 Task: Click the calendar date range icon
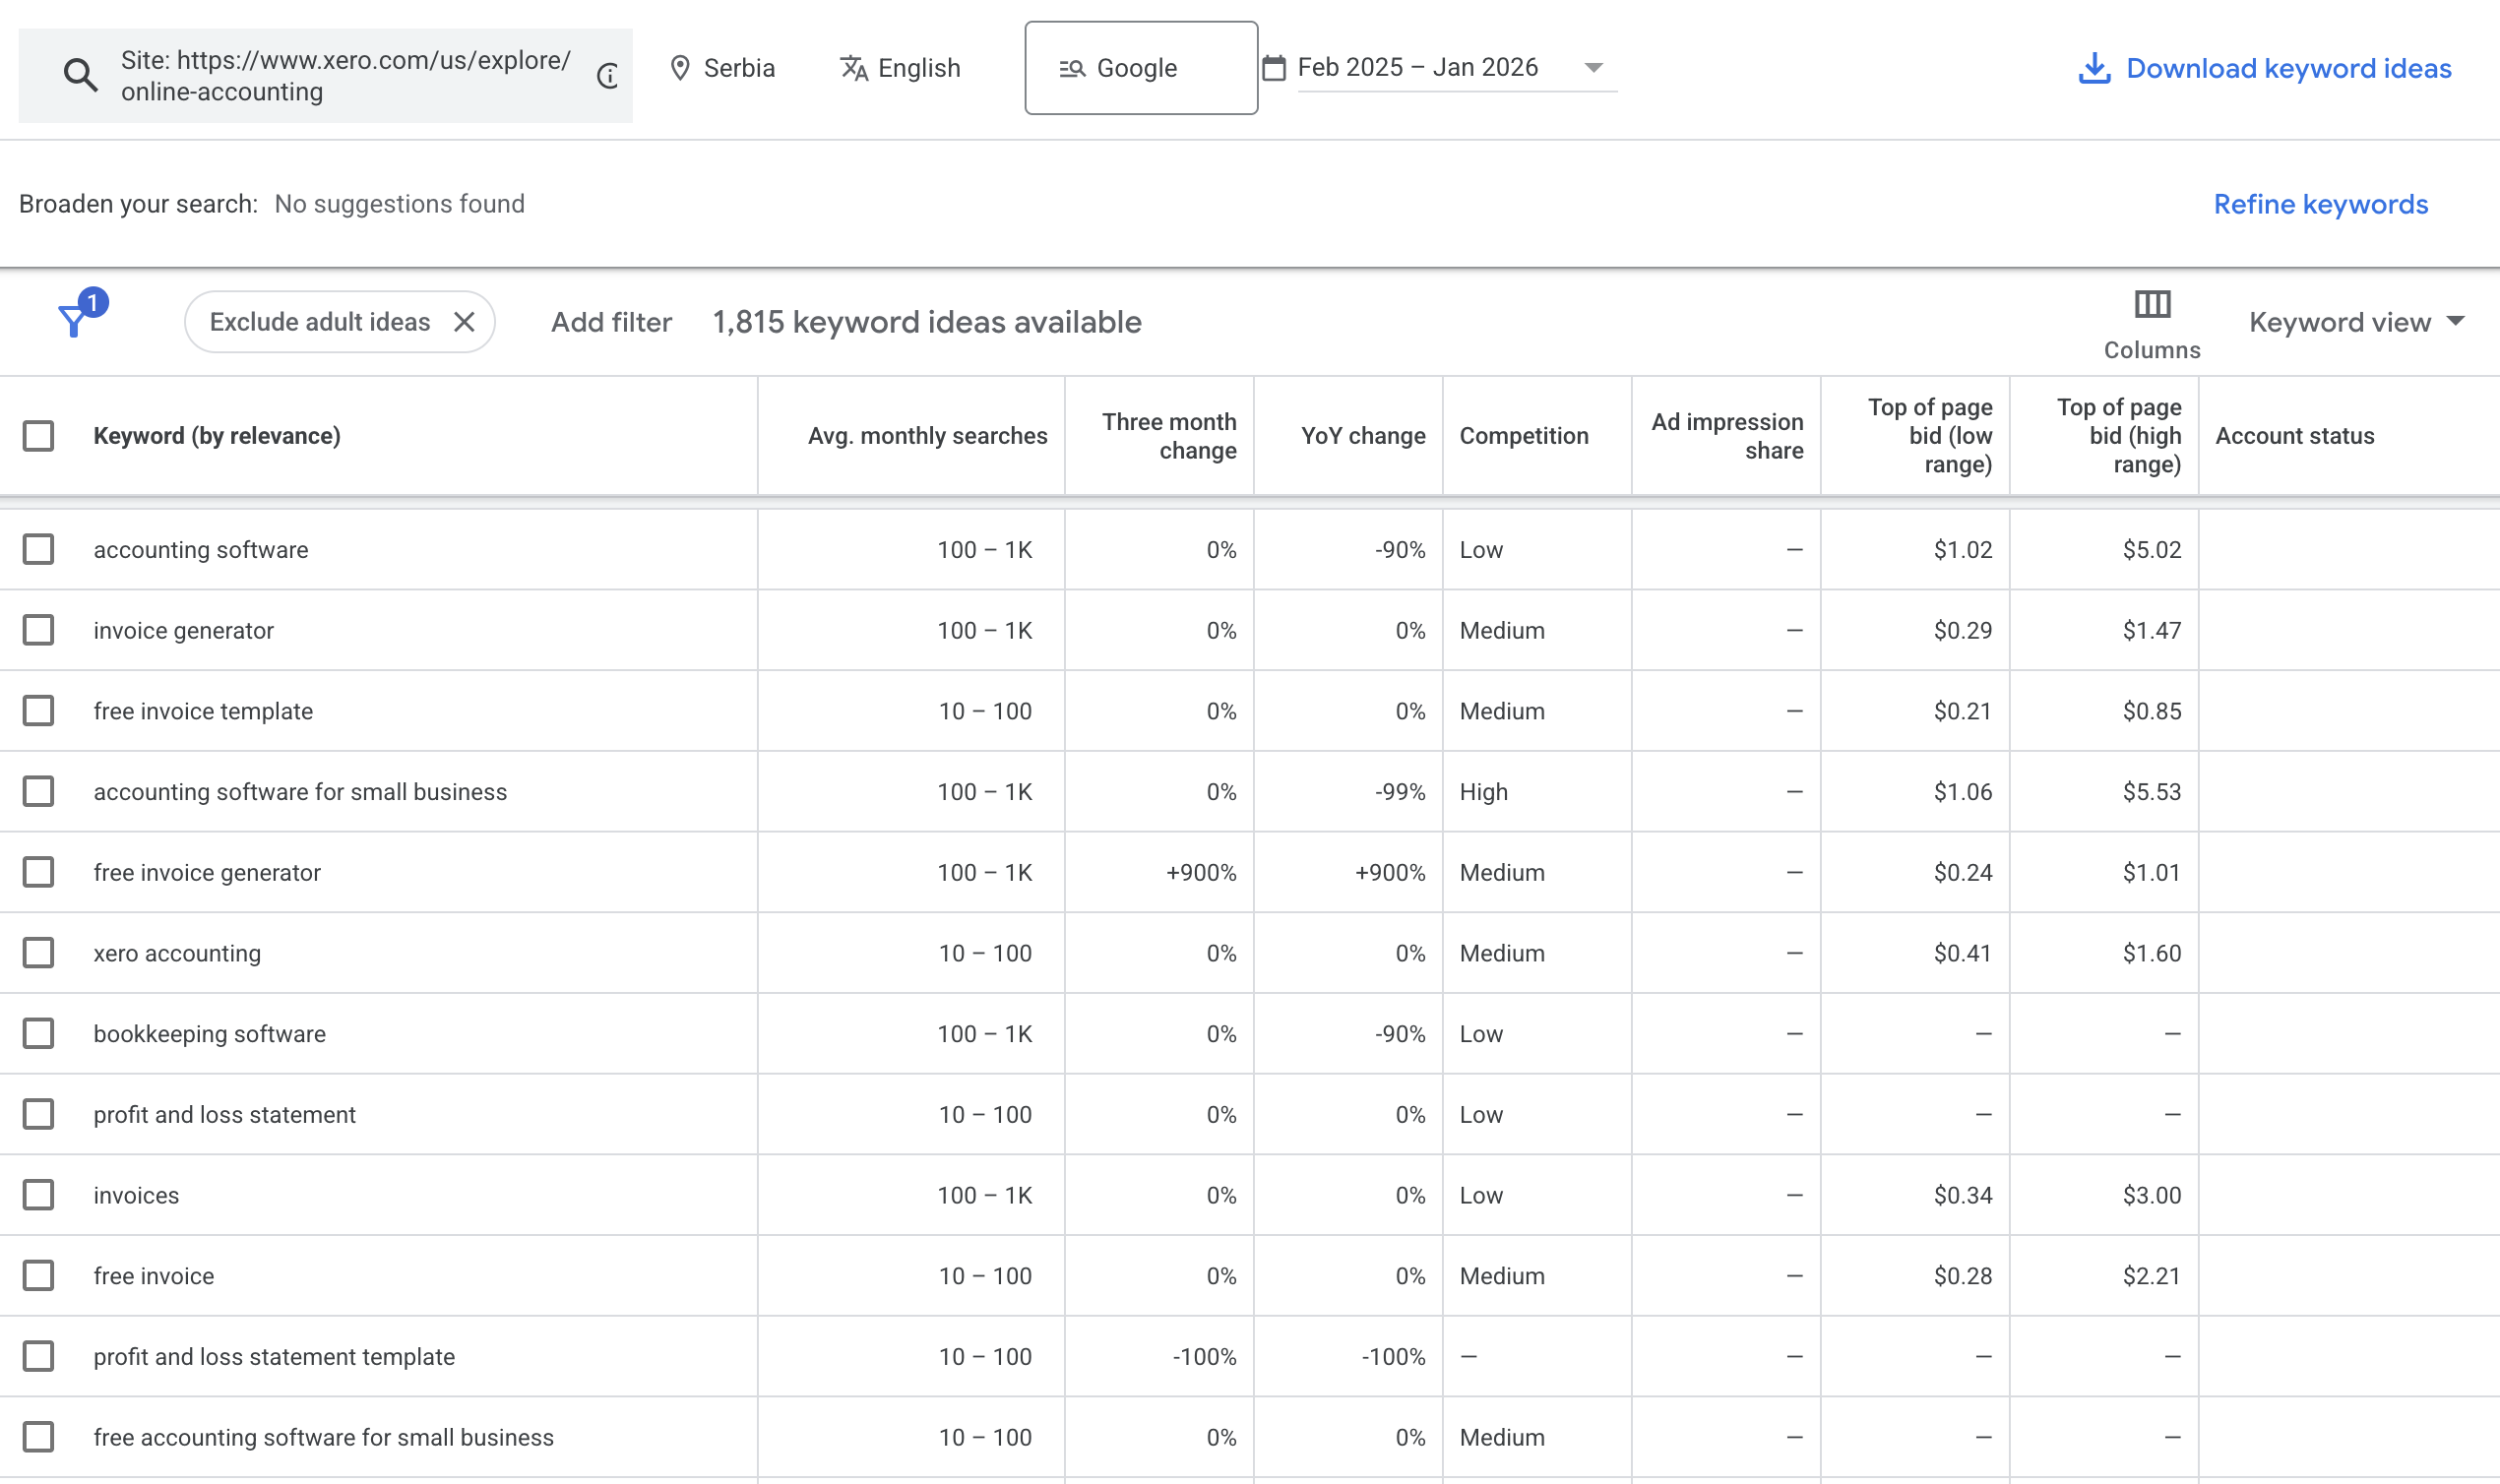pyautogui.click(x=1273, y=68)
